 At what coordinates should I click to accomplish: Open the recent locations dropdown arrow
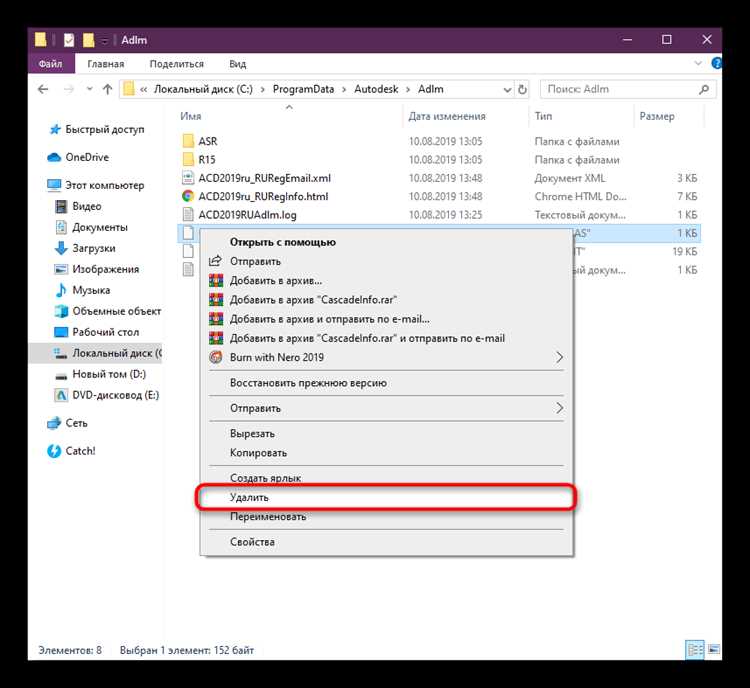(x=89, y=89)
